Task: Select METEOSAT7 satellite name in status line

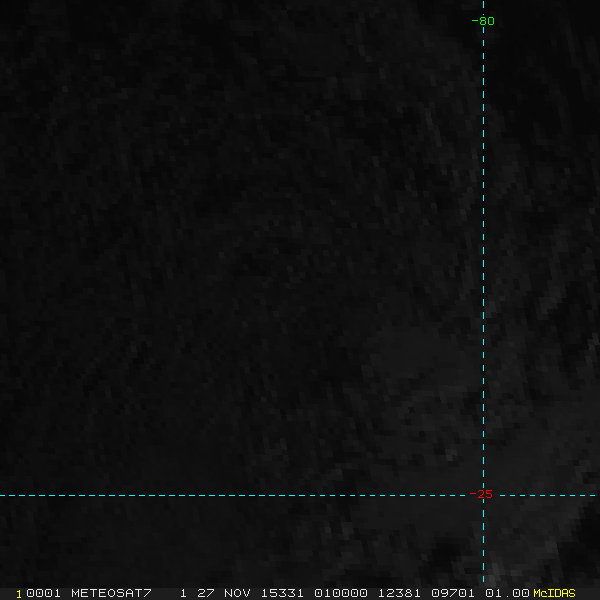Action: pyautogui.click(x=111, y=593)
